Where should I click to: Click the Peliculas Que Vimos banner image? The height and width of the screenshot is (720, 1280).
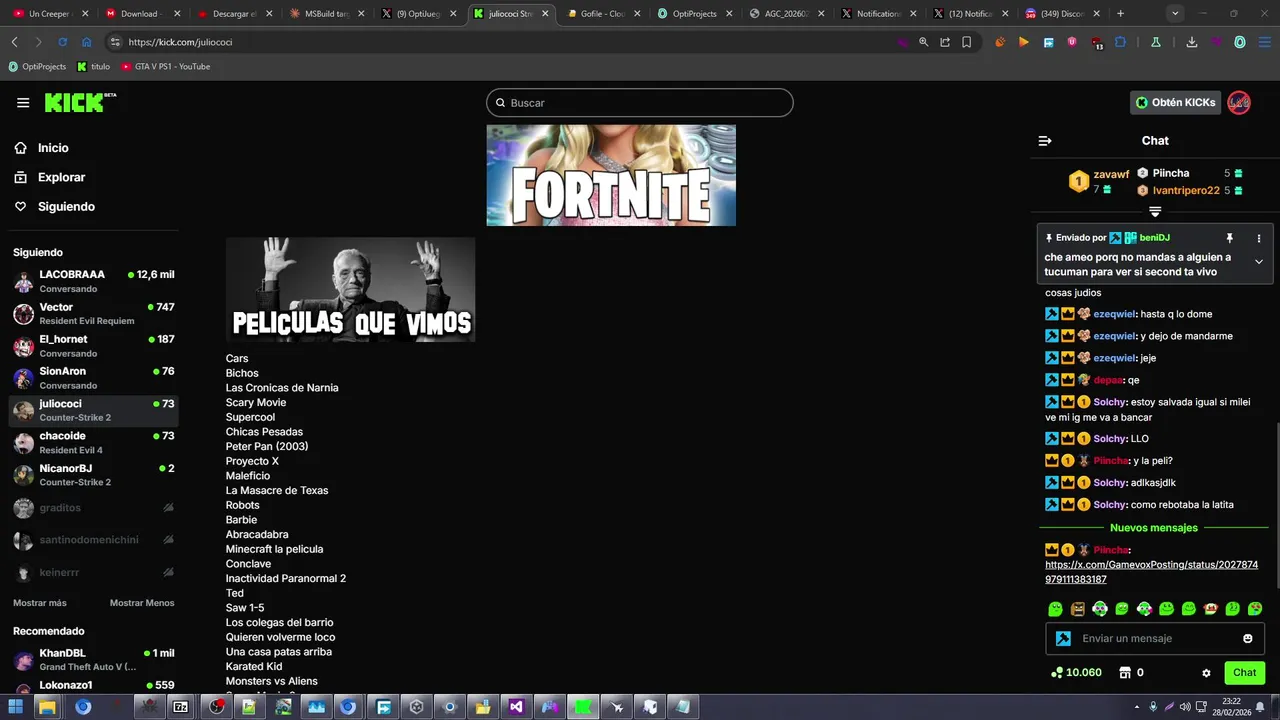350,290
